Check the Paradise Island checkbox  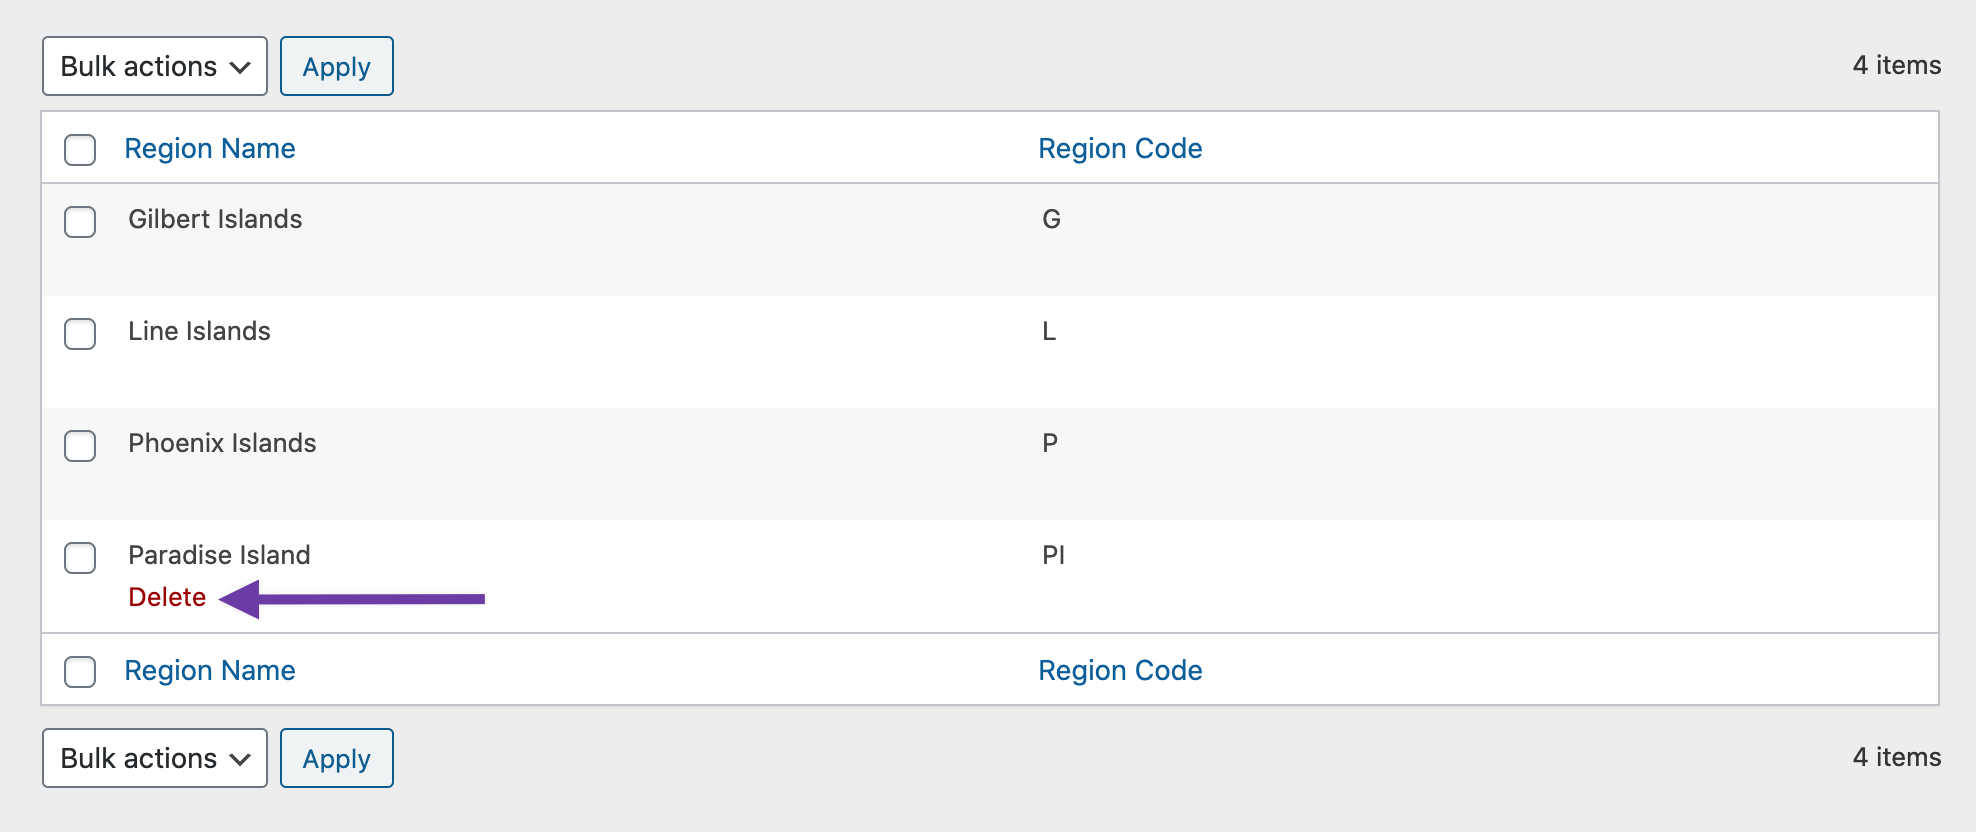(80, 558)
